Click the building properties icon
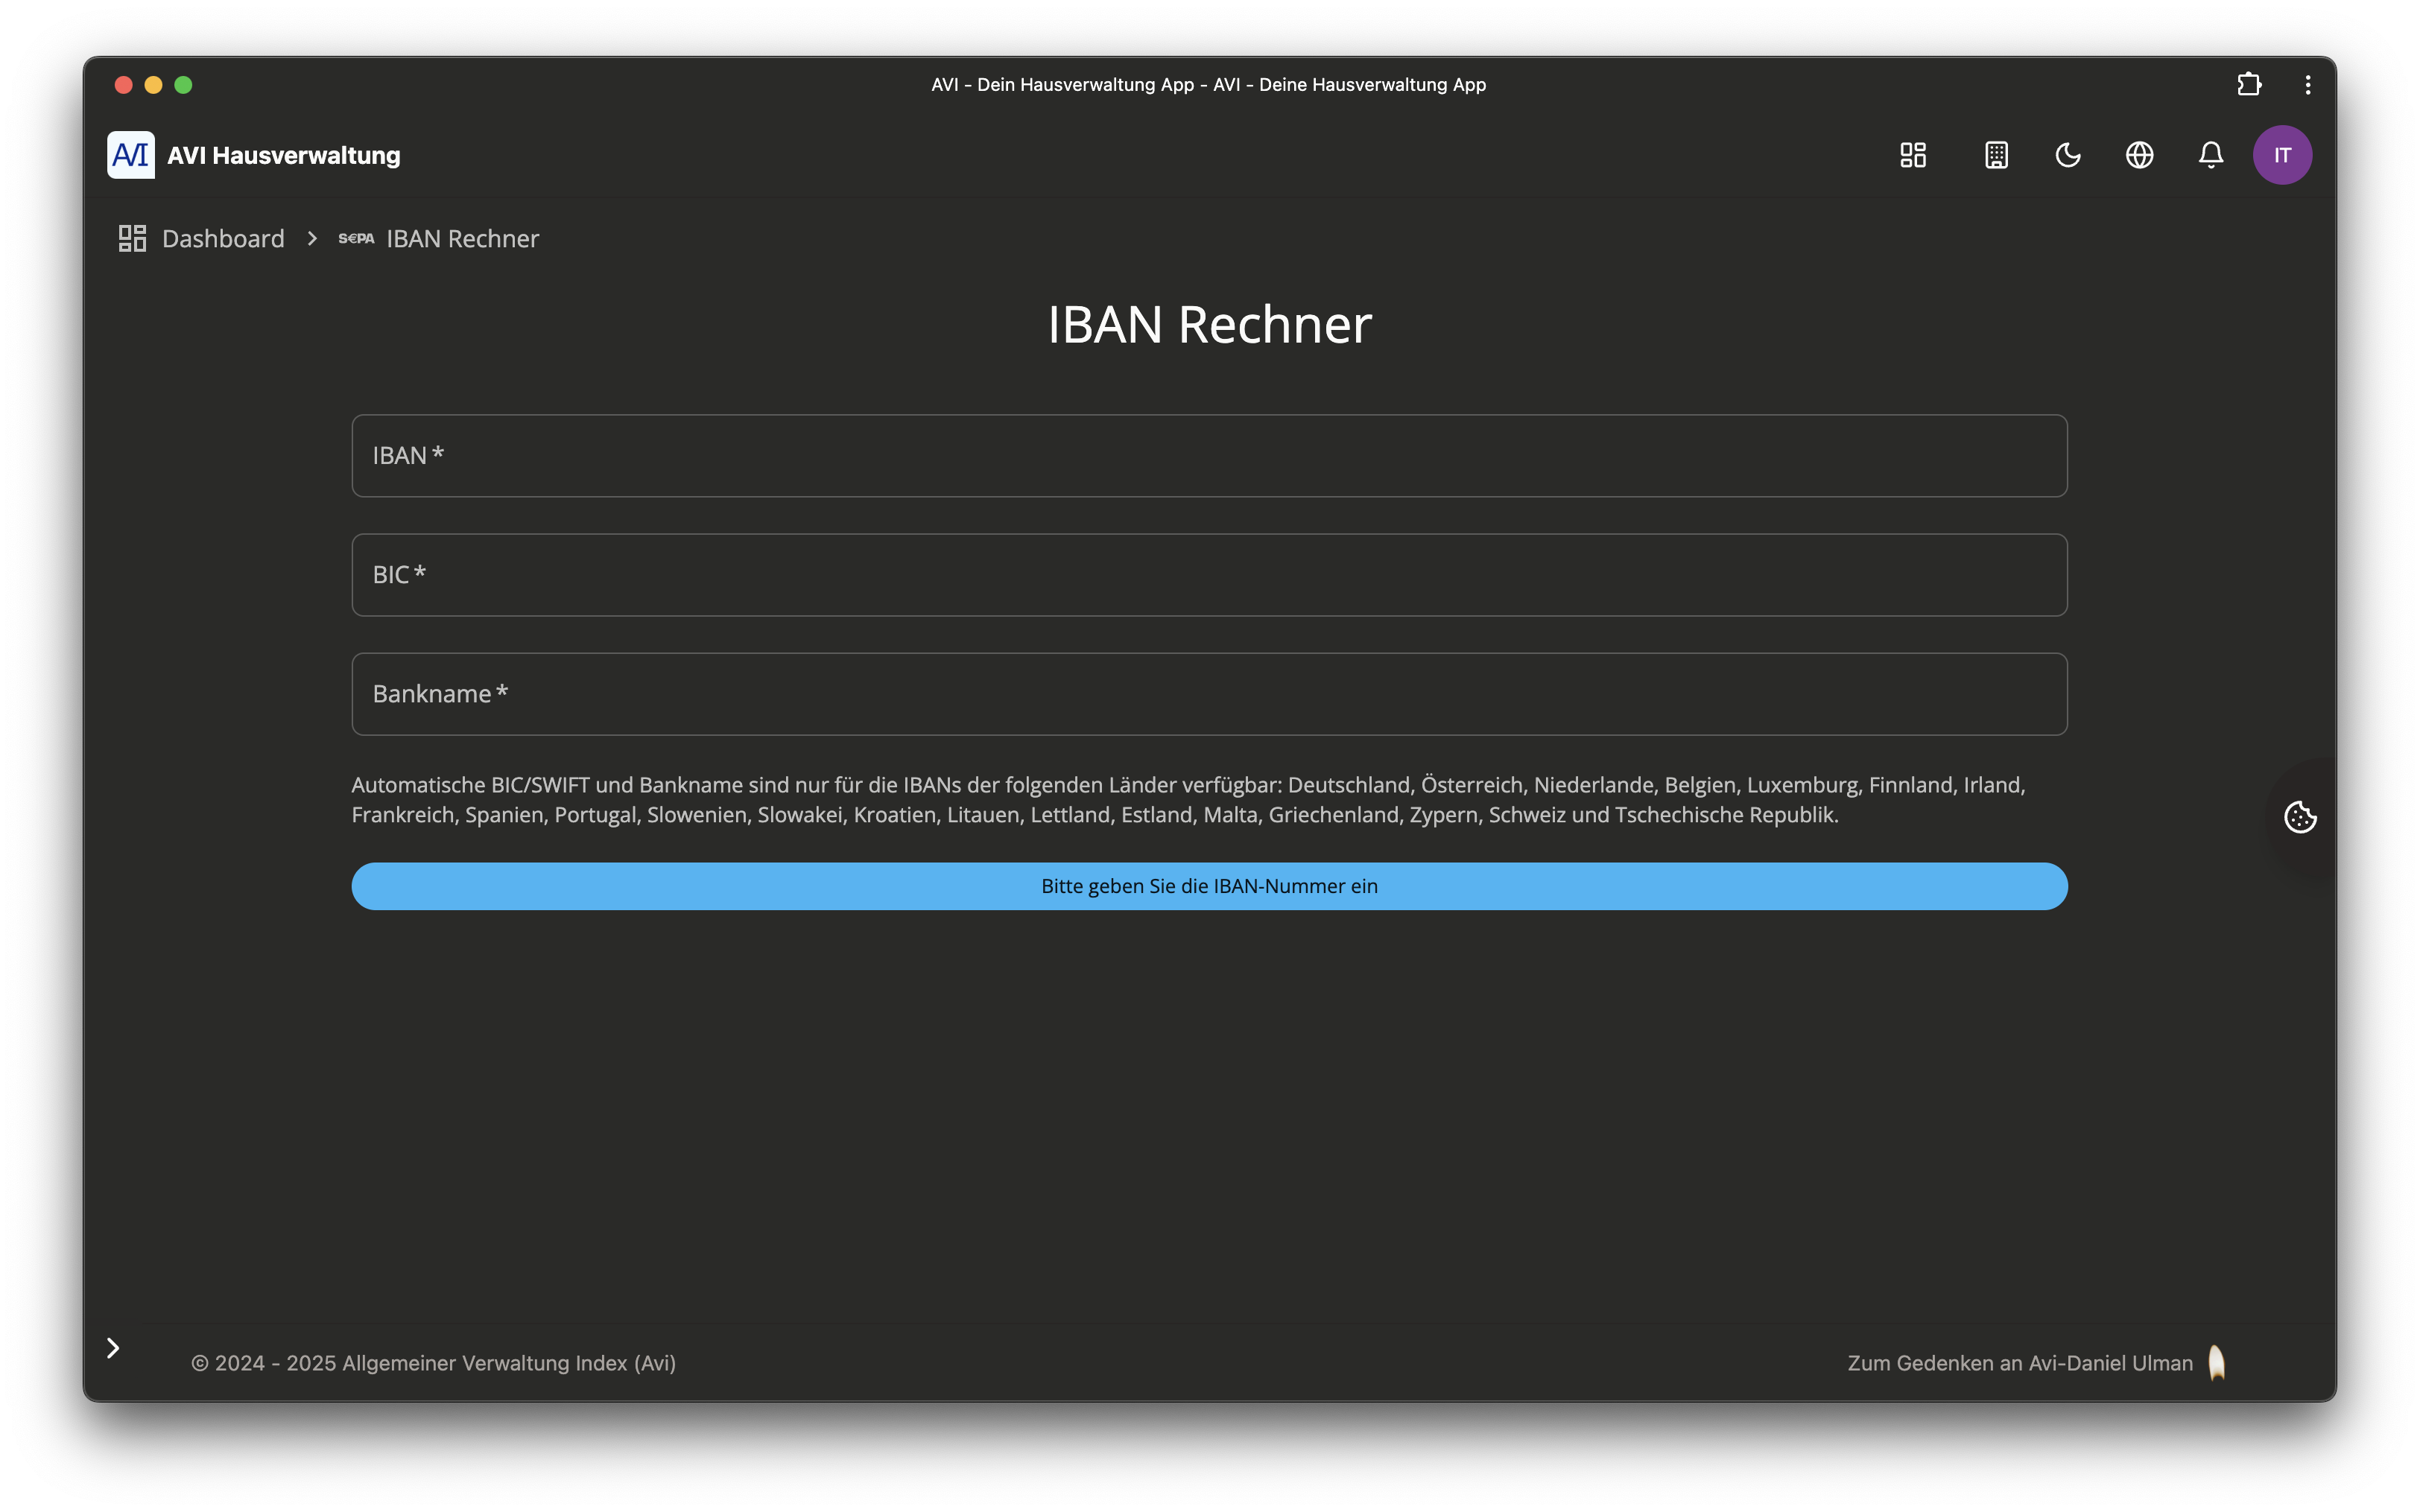This screenshot has height=1512, width=2420. pyautogui.click(x=1996, y=155)
